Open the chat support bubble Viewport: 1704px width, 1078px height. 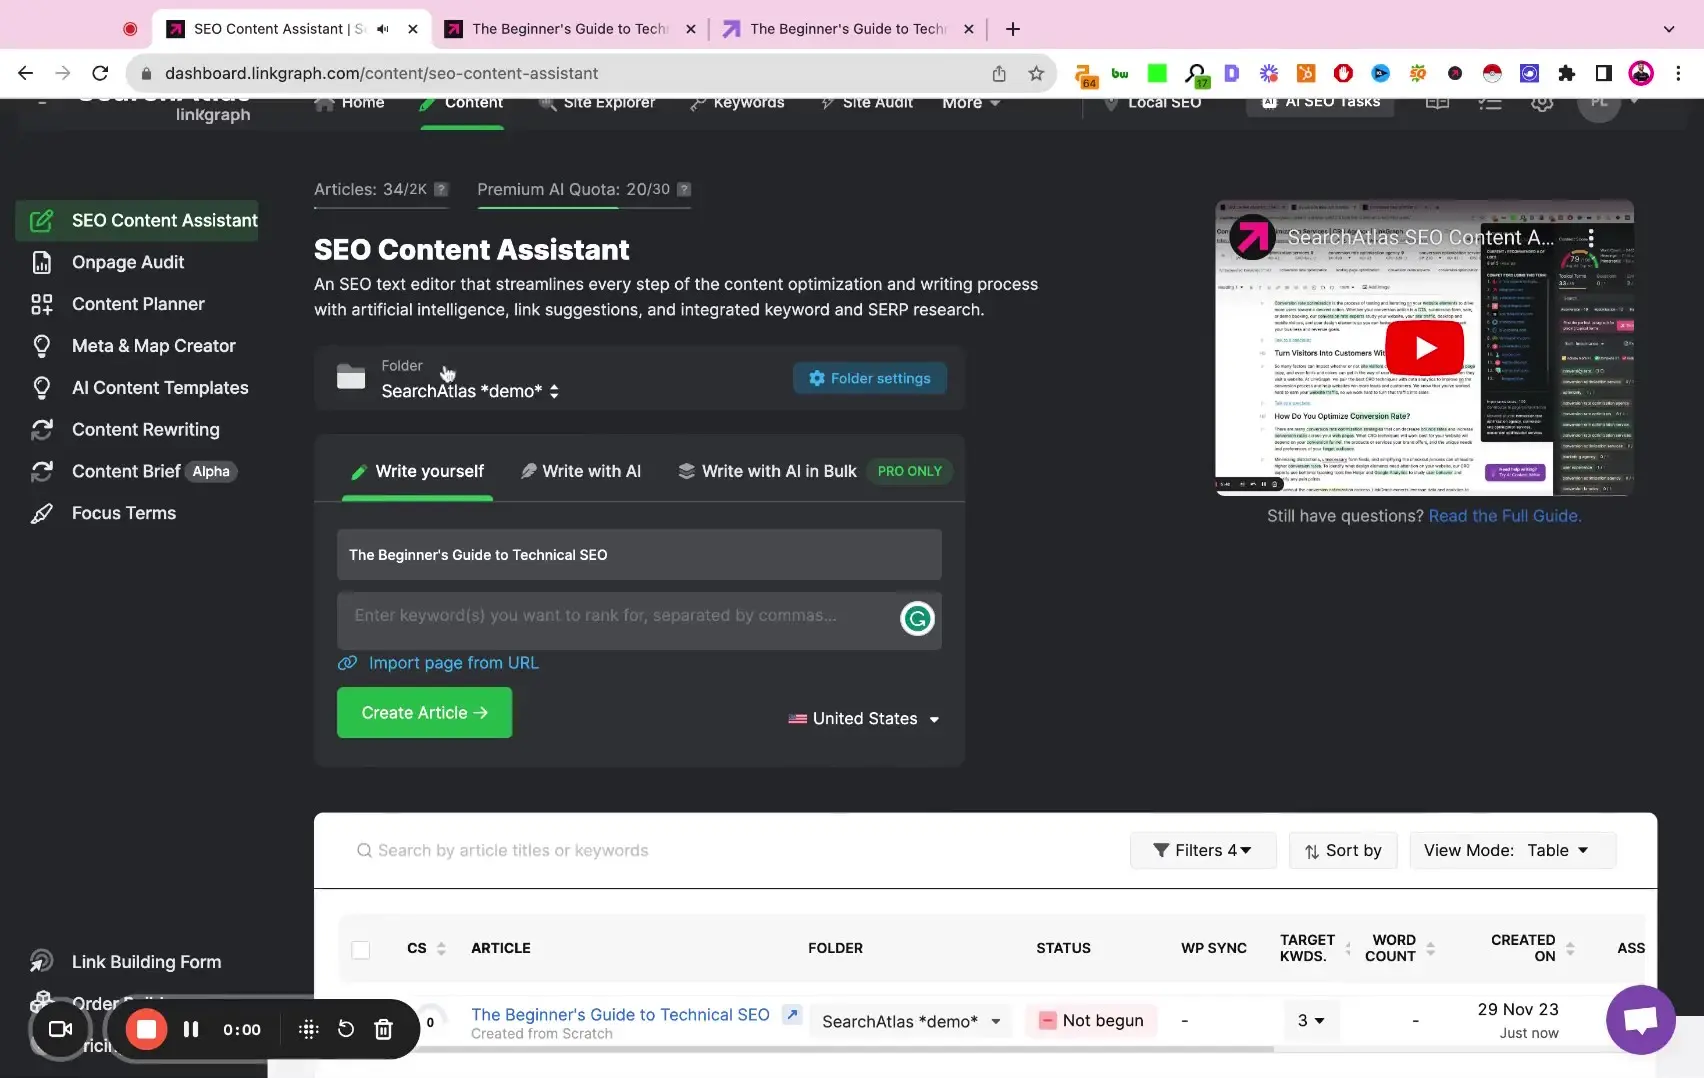(x=1640, y=1019)
